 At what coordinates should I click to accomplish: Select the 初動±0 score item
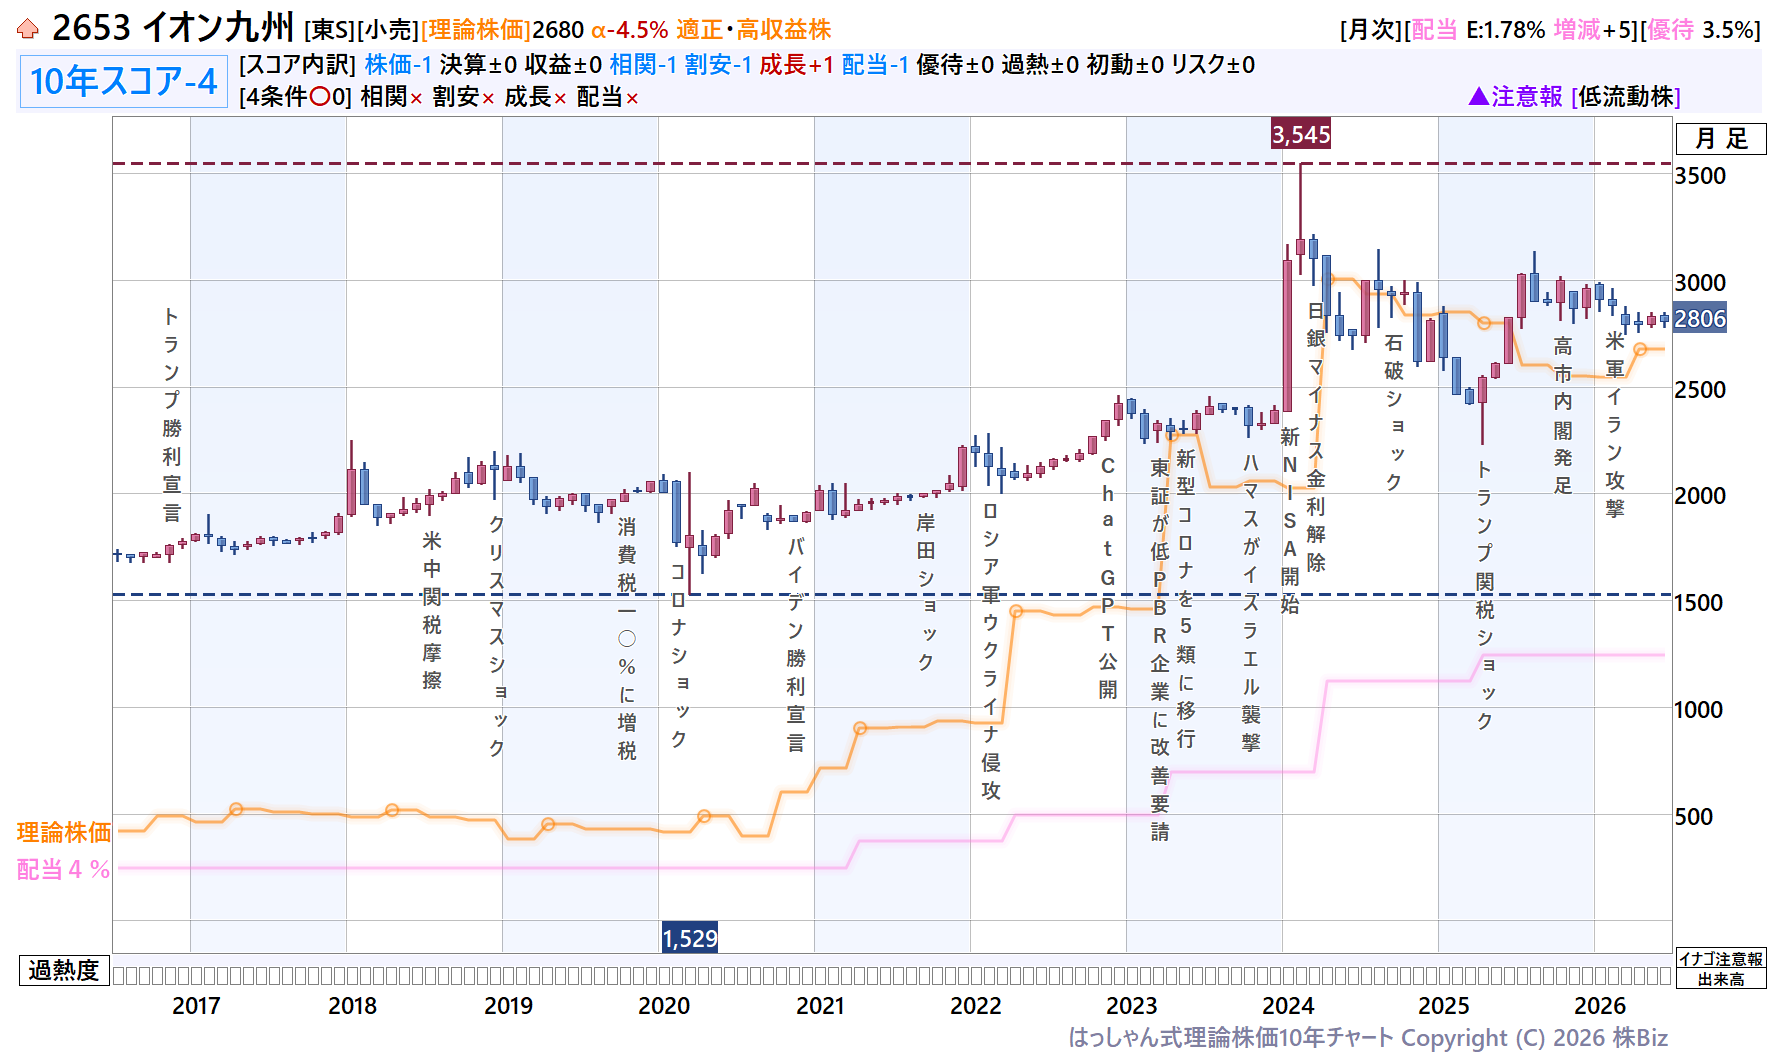click(1125, 65)
